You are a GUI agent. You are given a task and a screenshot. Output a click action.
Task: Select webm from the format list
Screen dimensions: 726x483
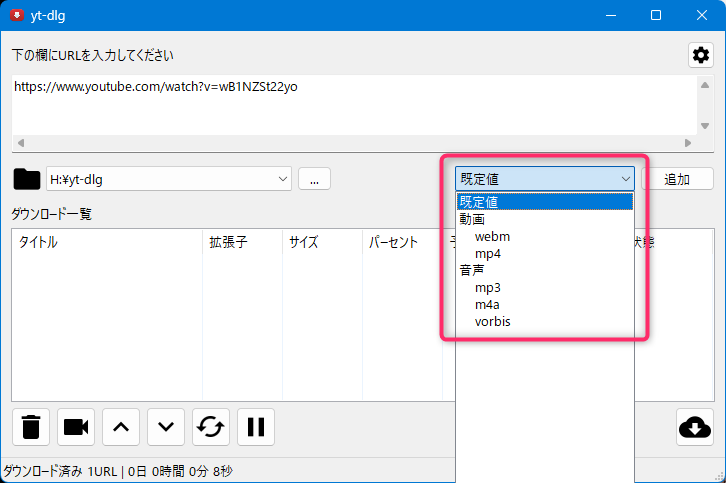click(x=492, y=237)
